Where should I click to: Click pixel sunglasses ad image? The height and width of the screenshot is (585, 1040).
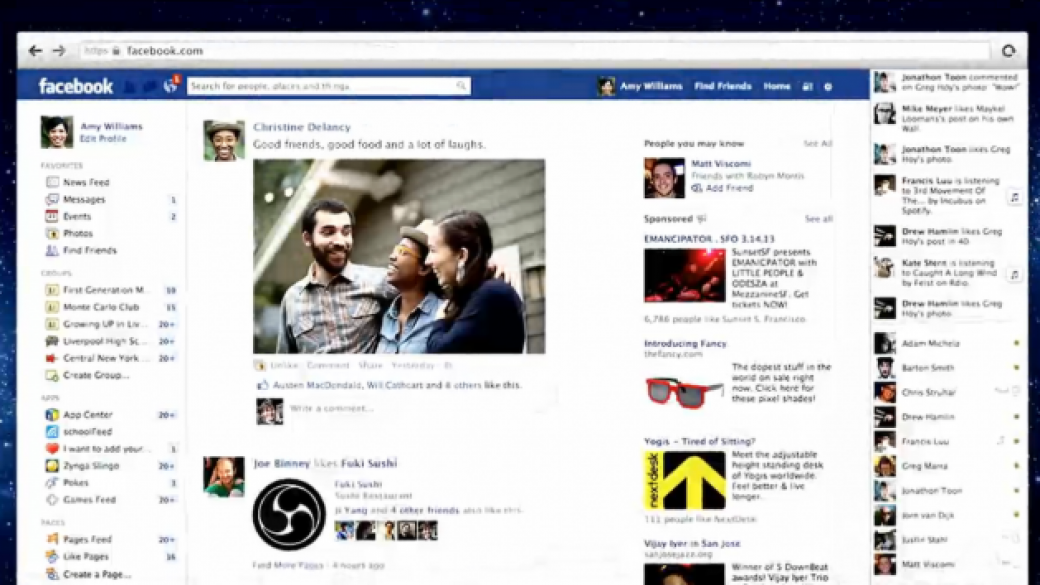(684, 391)
